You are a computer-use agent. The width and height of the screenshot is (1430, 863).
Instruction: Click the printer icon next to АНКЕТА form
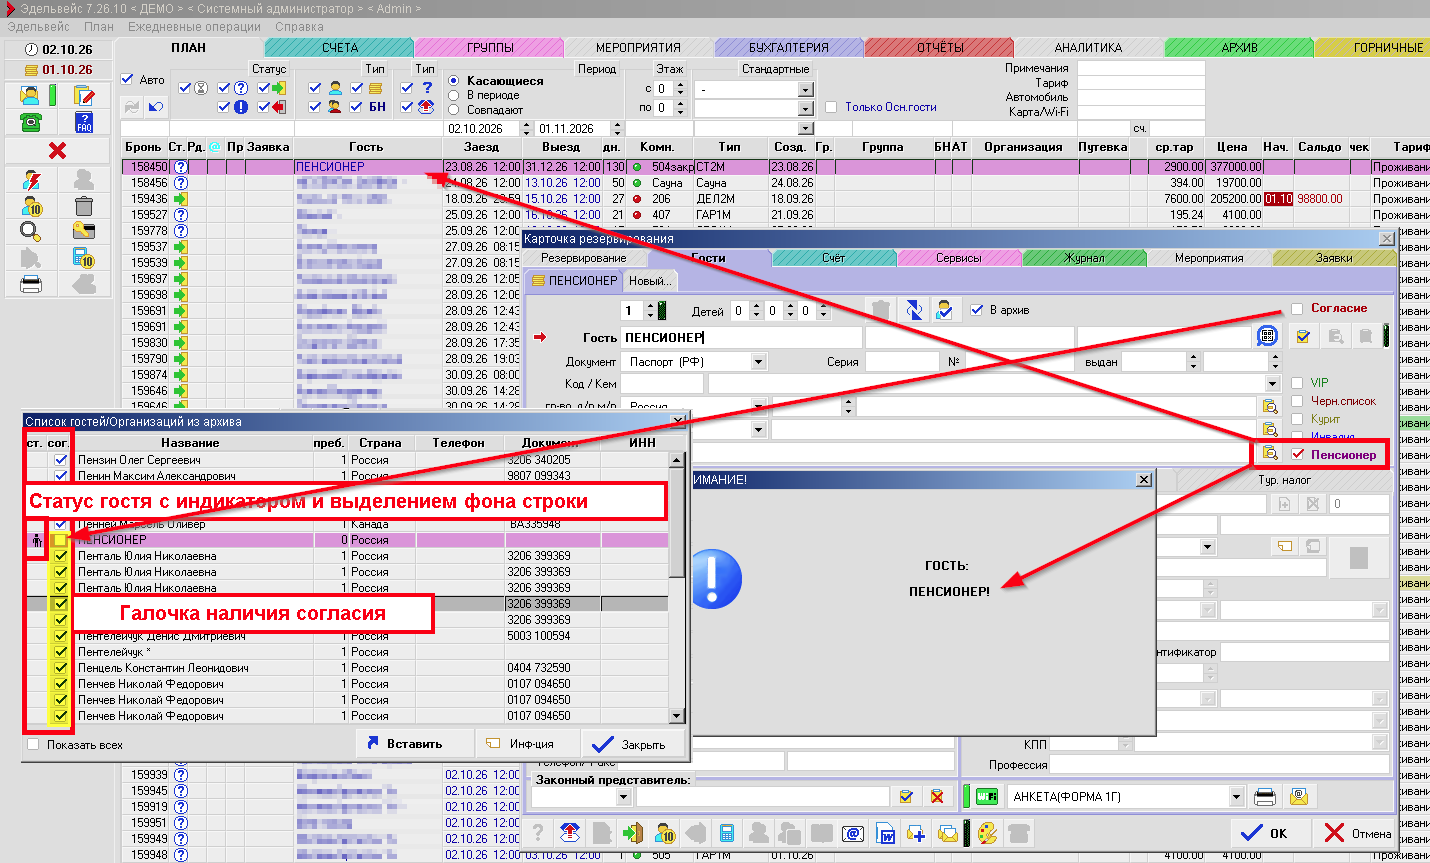point(1265,797)
